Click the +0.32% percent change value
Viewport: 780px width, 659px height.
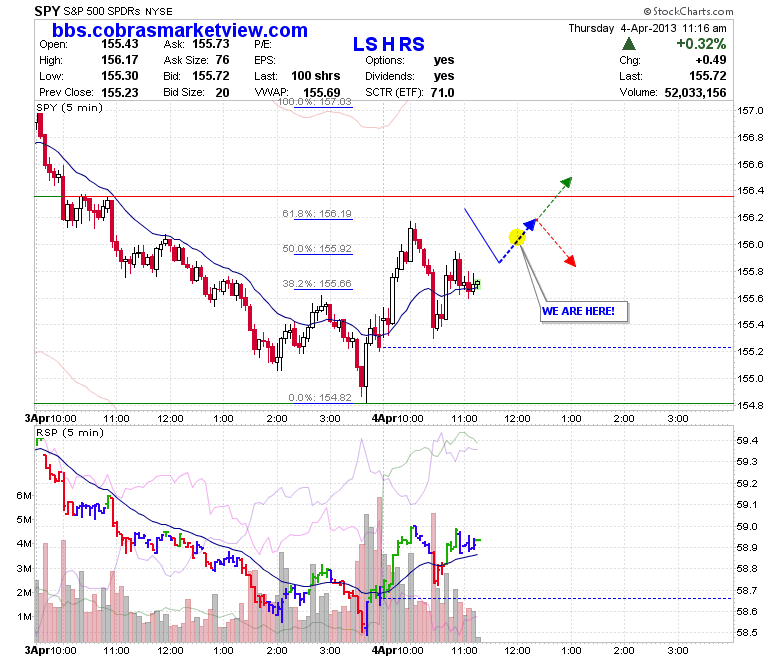click(701, 44)
